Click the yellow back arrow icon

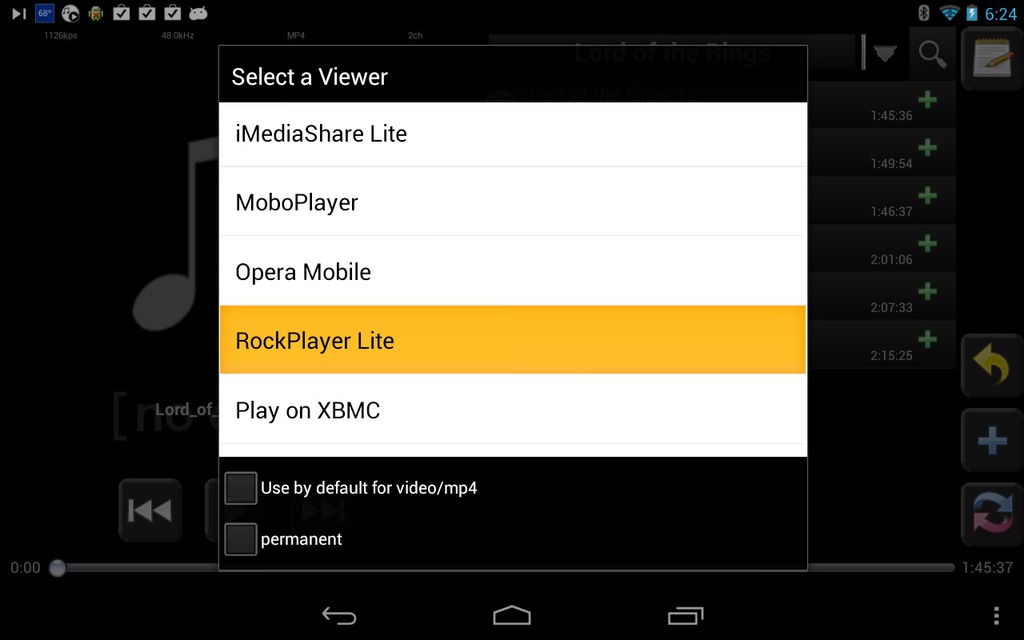point(992,364)
